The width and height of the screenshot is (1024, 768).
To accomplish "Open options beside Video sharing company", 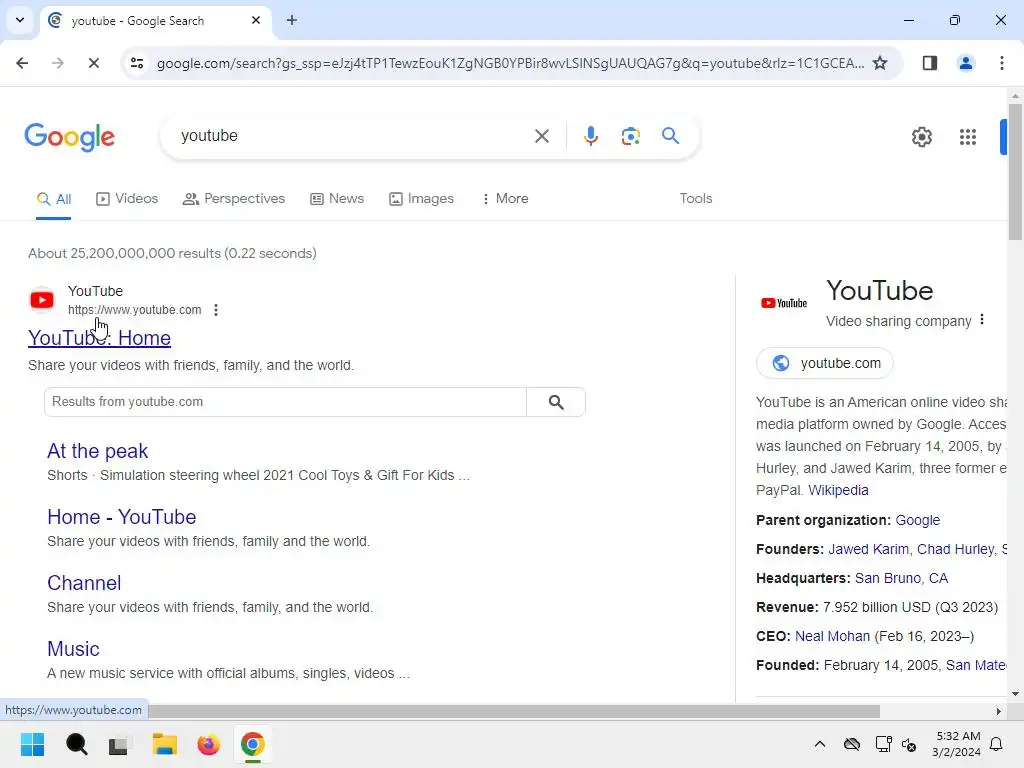I will click(982, 320).
